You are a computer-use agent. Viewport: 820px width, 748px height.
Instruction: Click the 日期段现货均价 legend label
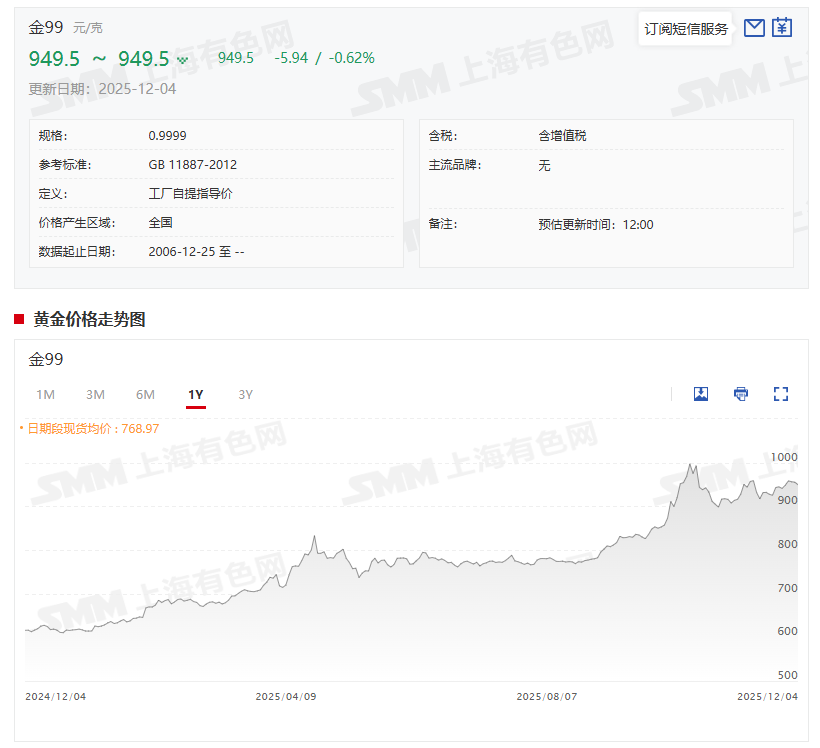92,428
